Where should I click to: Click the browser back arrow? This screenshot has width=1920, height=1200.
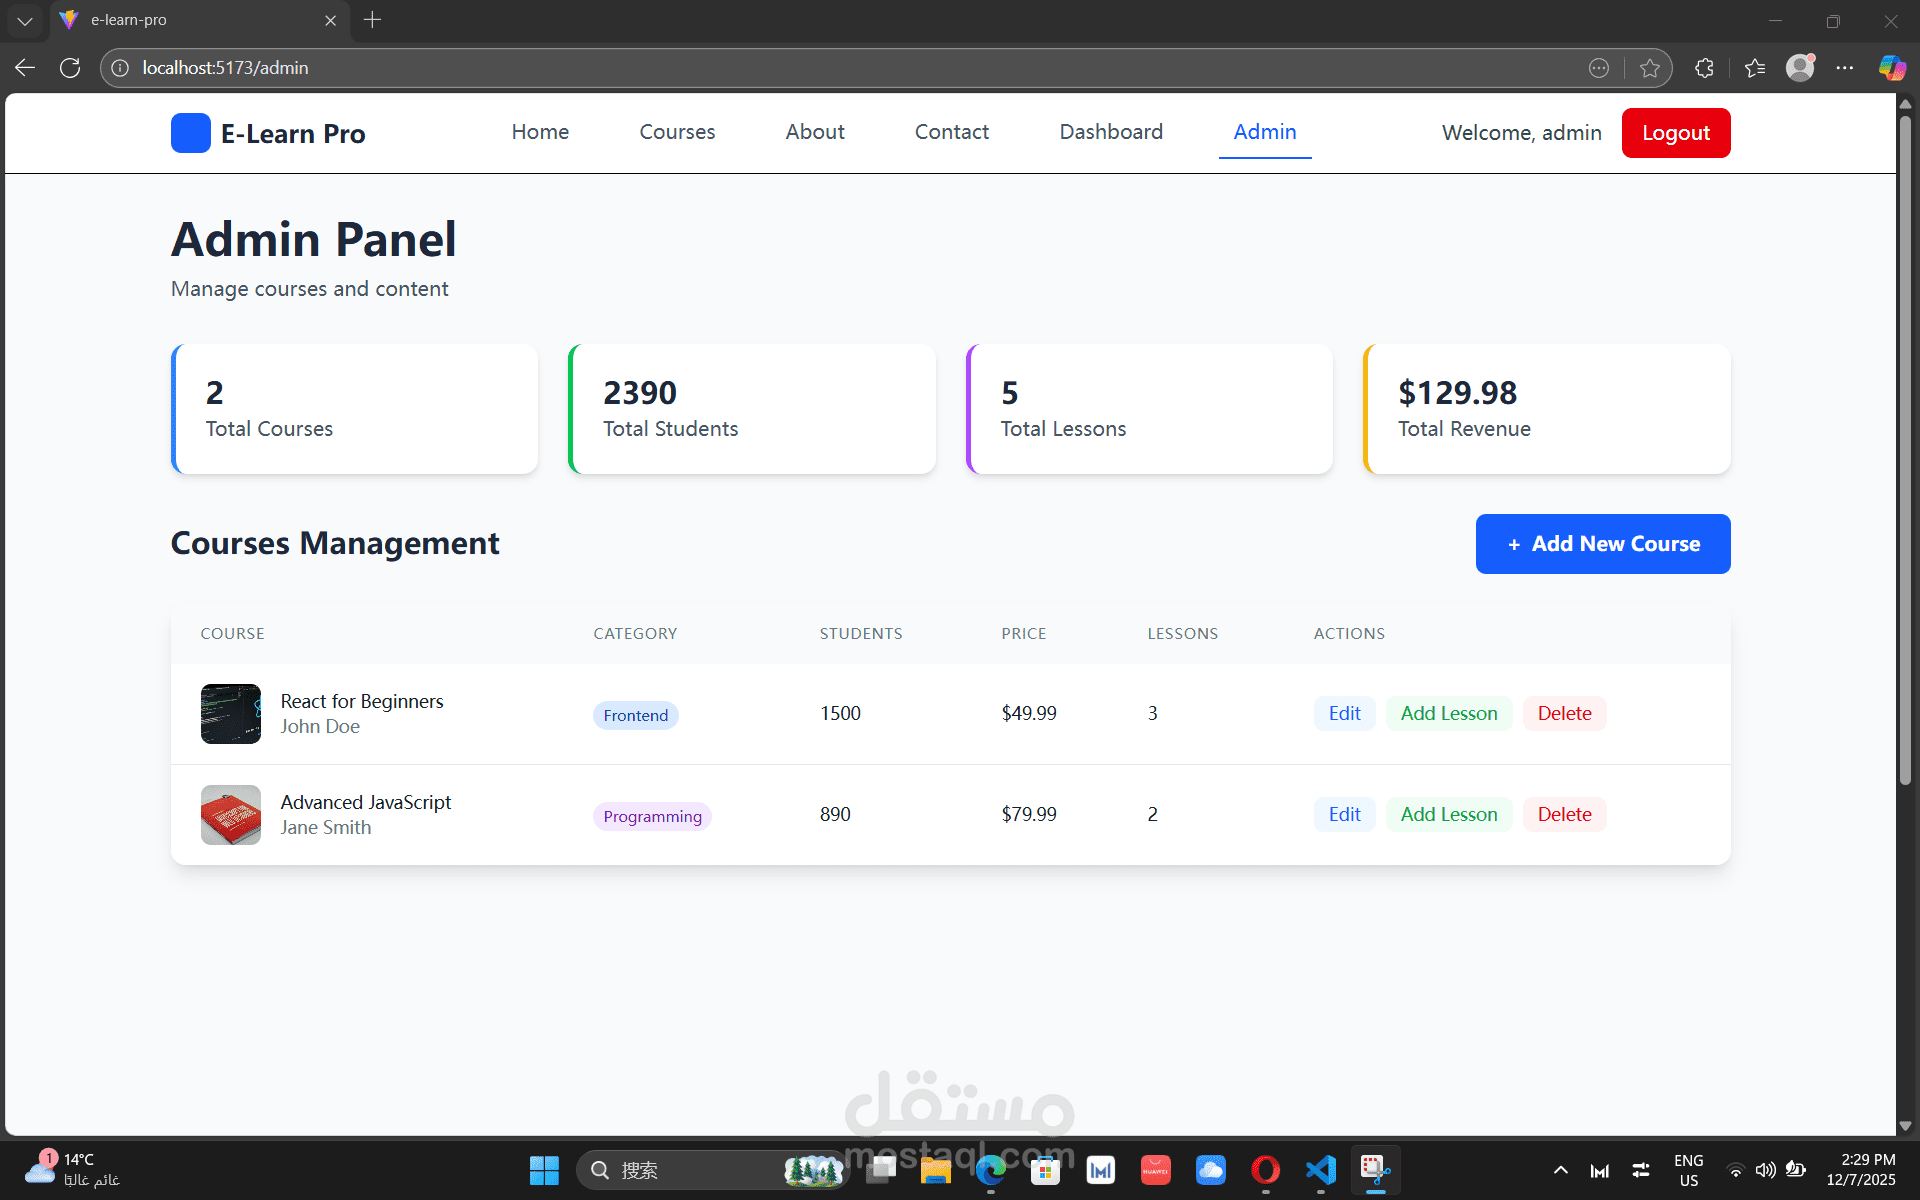tap(25, 68)
